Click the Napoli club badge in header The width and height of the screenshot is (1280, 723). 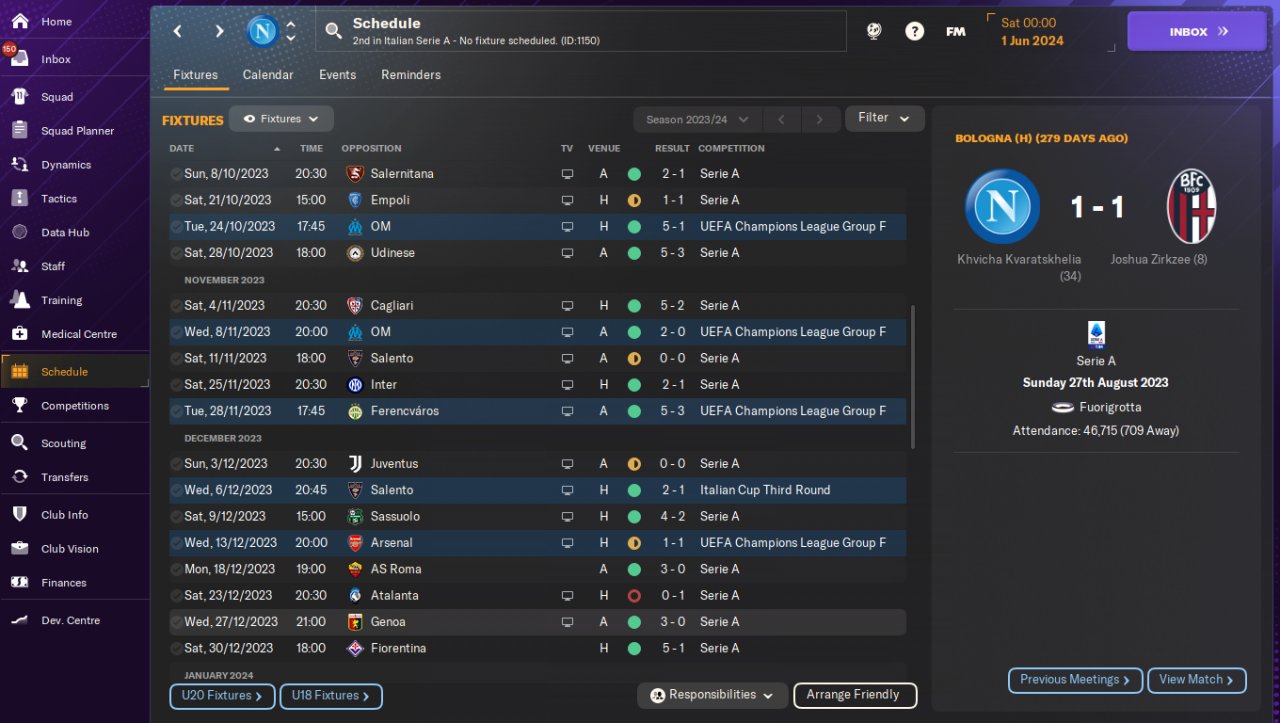(263, 31)
